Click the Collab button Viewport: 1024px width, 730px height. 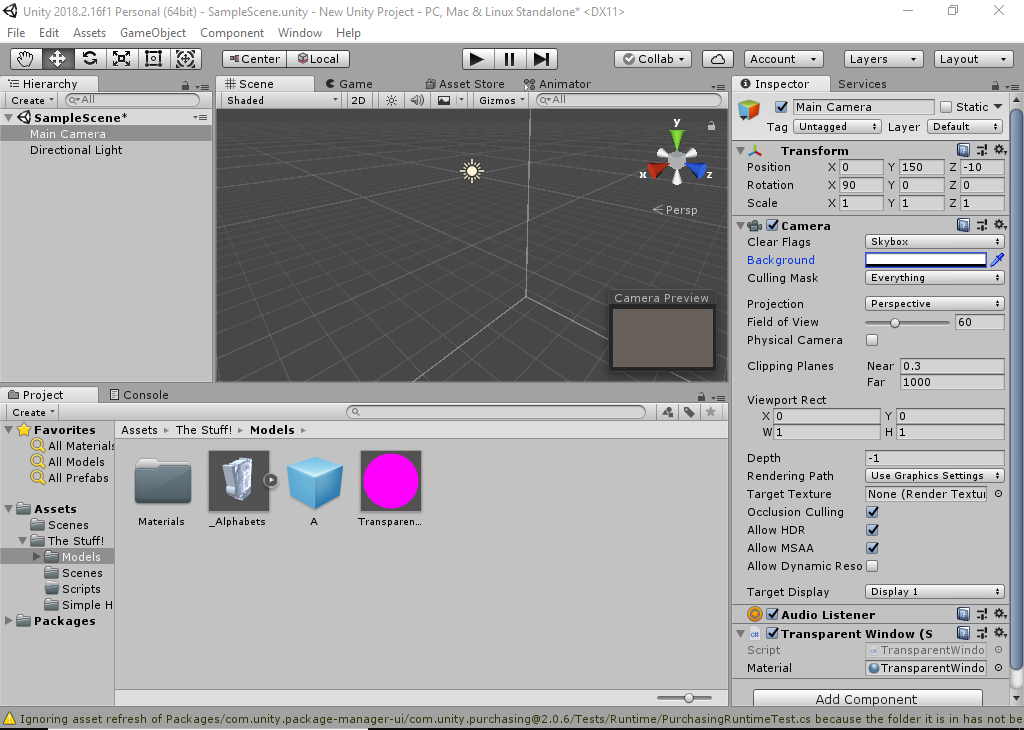click(653, 59)
